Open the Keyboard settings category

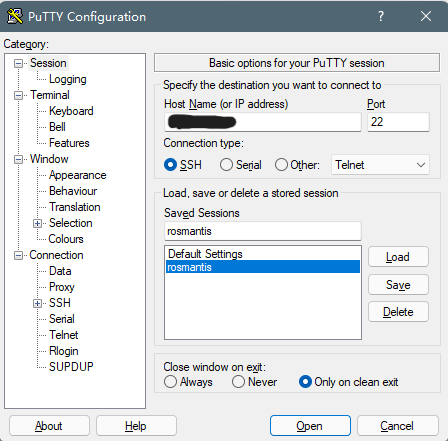[71, 111]
